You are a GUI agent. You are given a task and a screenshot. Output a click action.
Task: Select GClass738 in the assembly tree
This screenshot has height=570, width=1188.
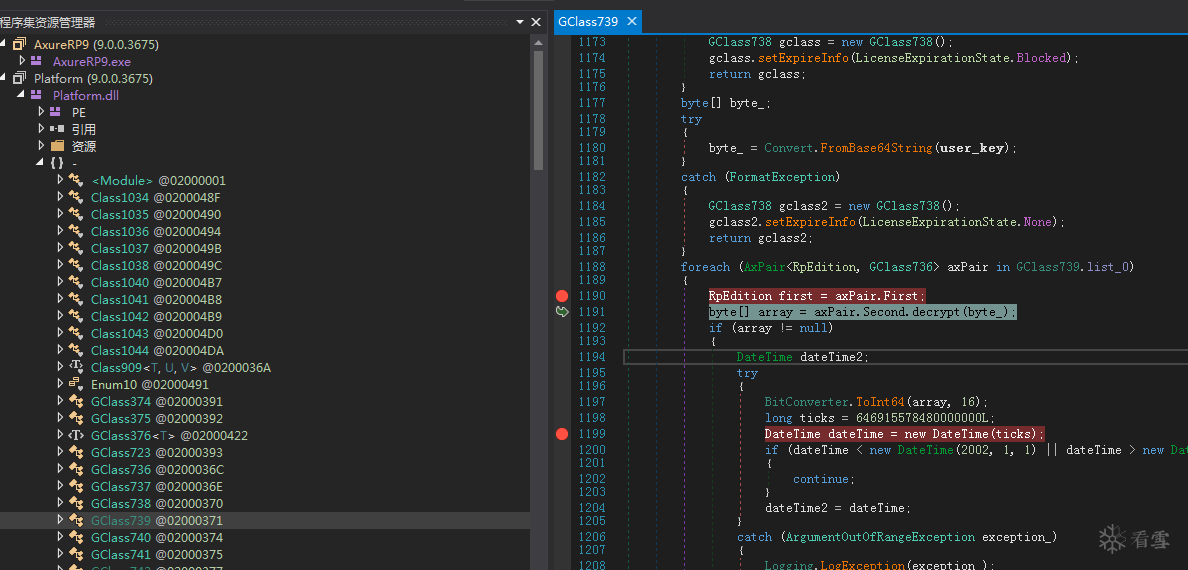point(120,503)
